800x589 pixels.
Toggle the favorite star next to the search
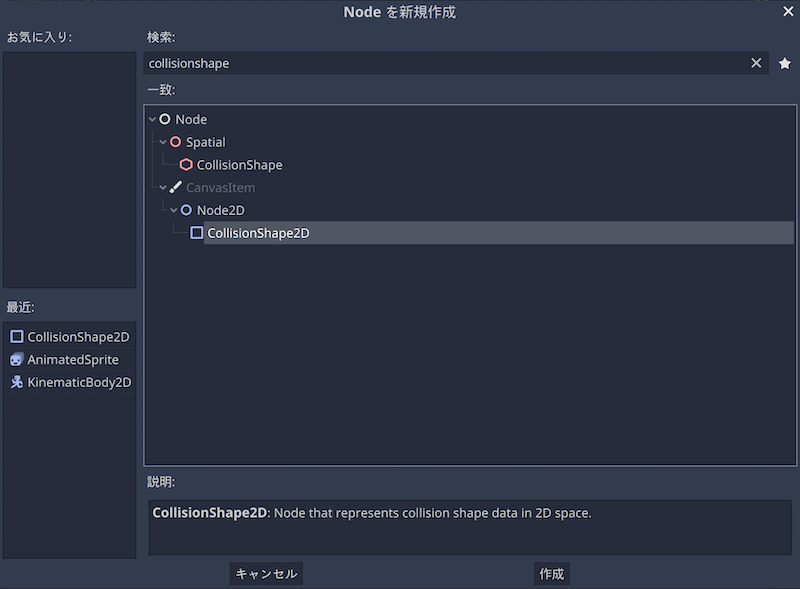(784, 63)
